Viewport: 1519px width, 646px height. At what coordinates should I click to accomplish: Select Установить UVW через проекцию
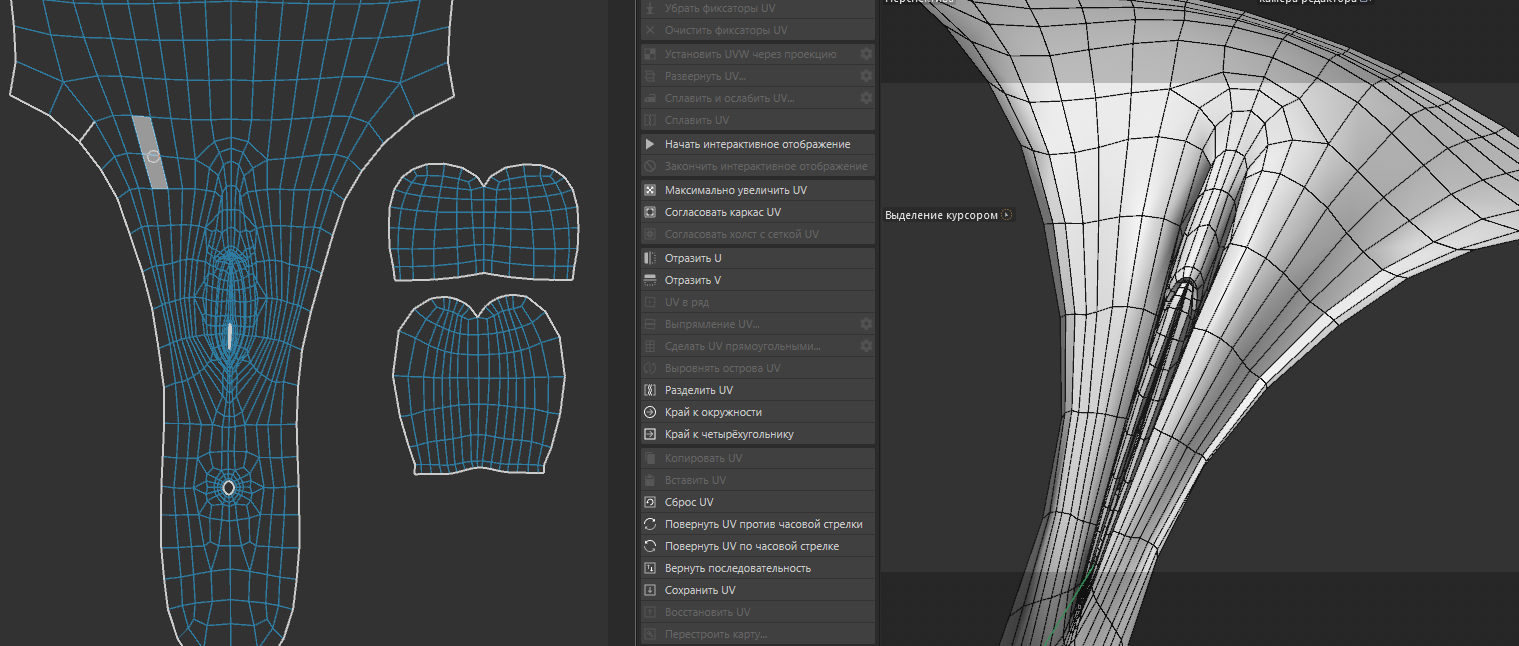click(758, 54)
